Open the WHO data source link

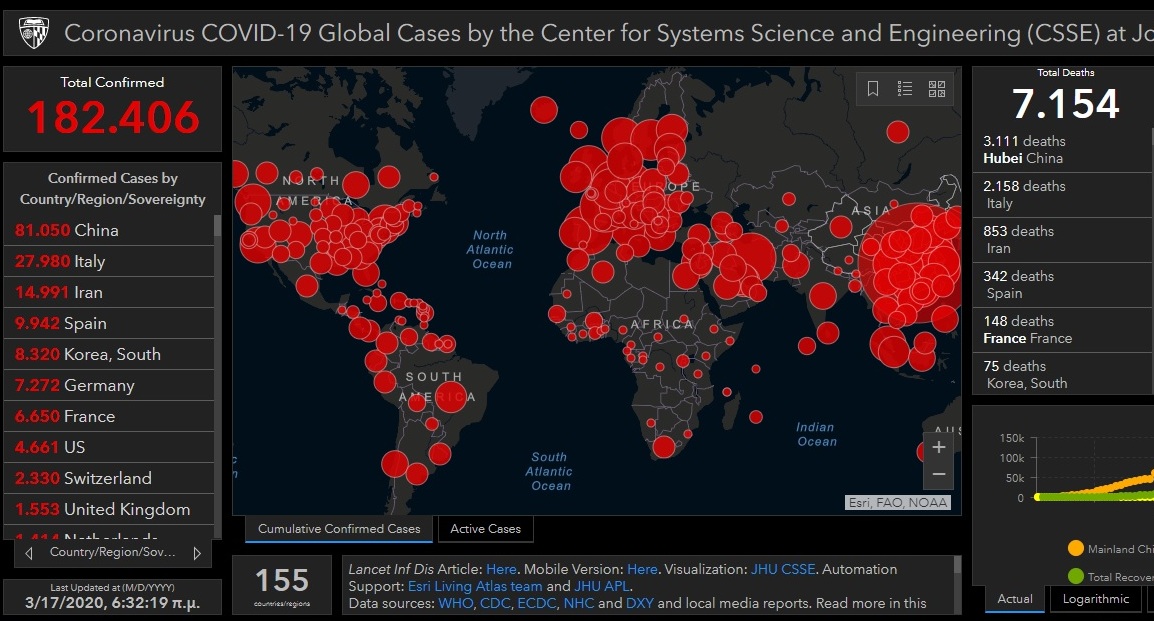click(x=455, y=603)
